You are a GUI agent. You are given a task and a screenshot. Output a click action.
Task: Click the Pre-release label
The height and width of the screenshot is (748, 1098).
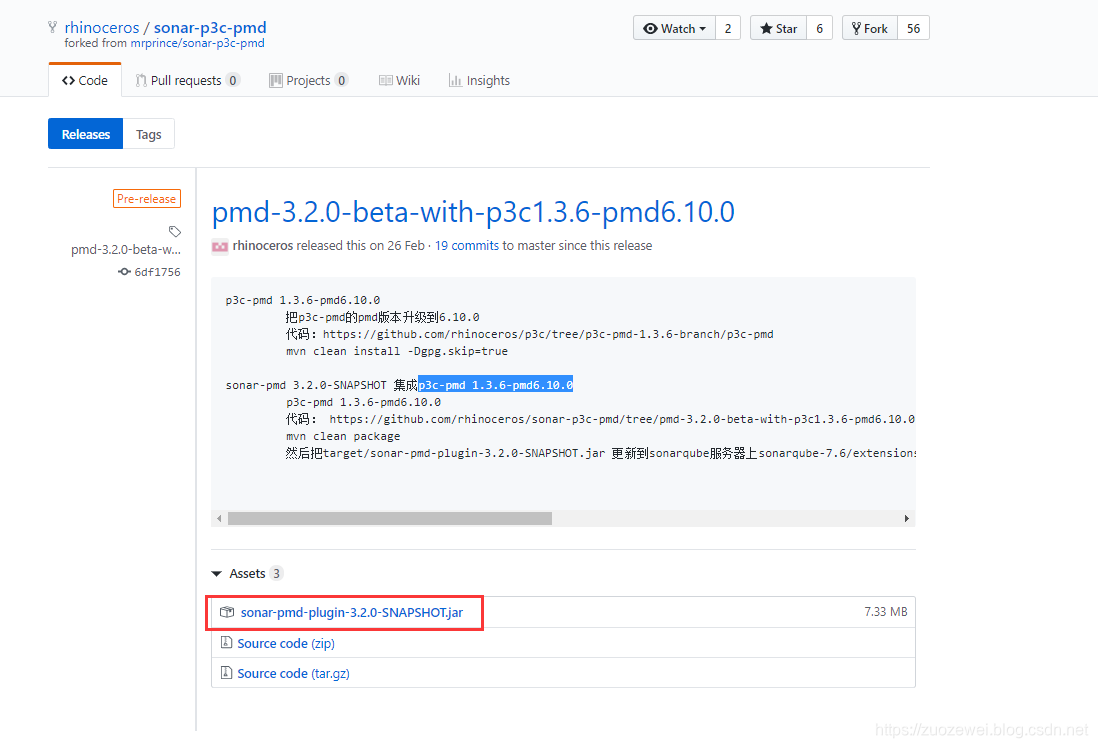pos(146,199)
